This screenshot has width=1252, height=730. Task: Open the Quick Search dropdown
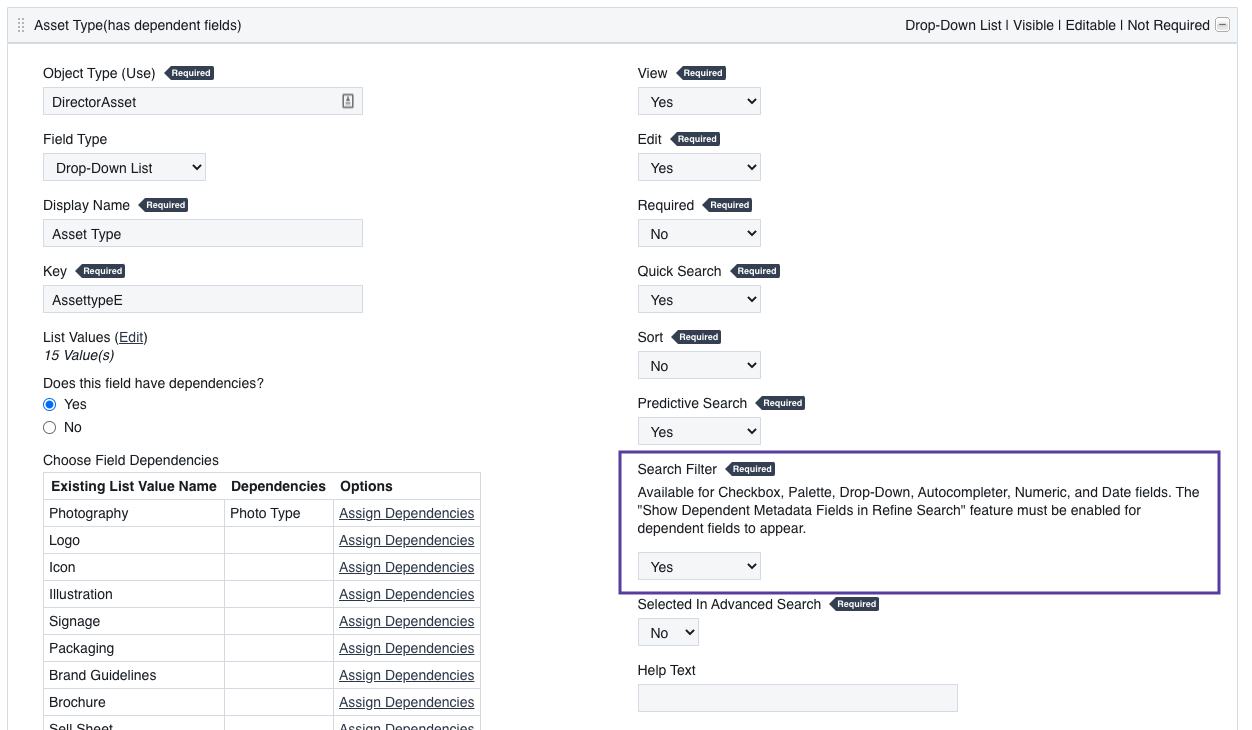[x=699, y=298]
